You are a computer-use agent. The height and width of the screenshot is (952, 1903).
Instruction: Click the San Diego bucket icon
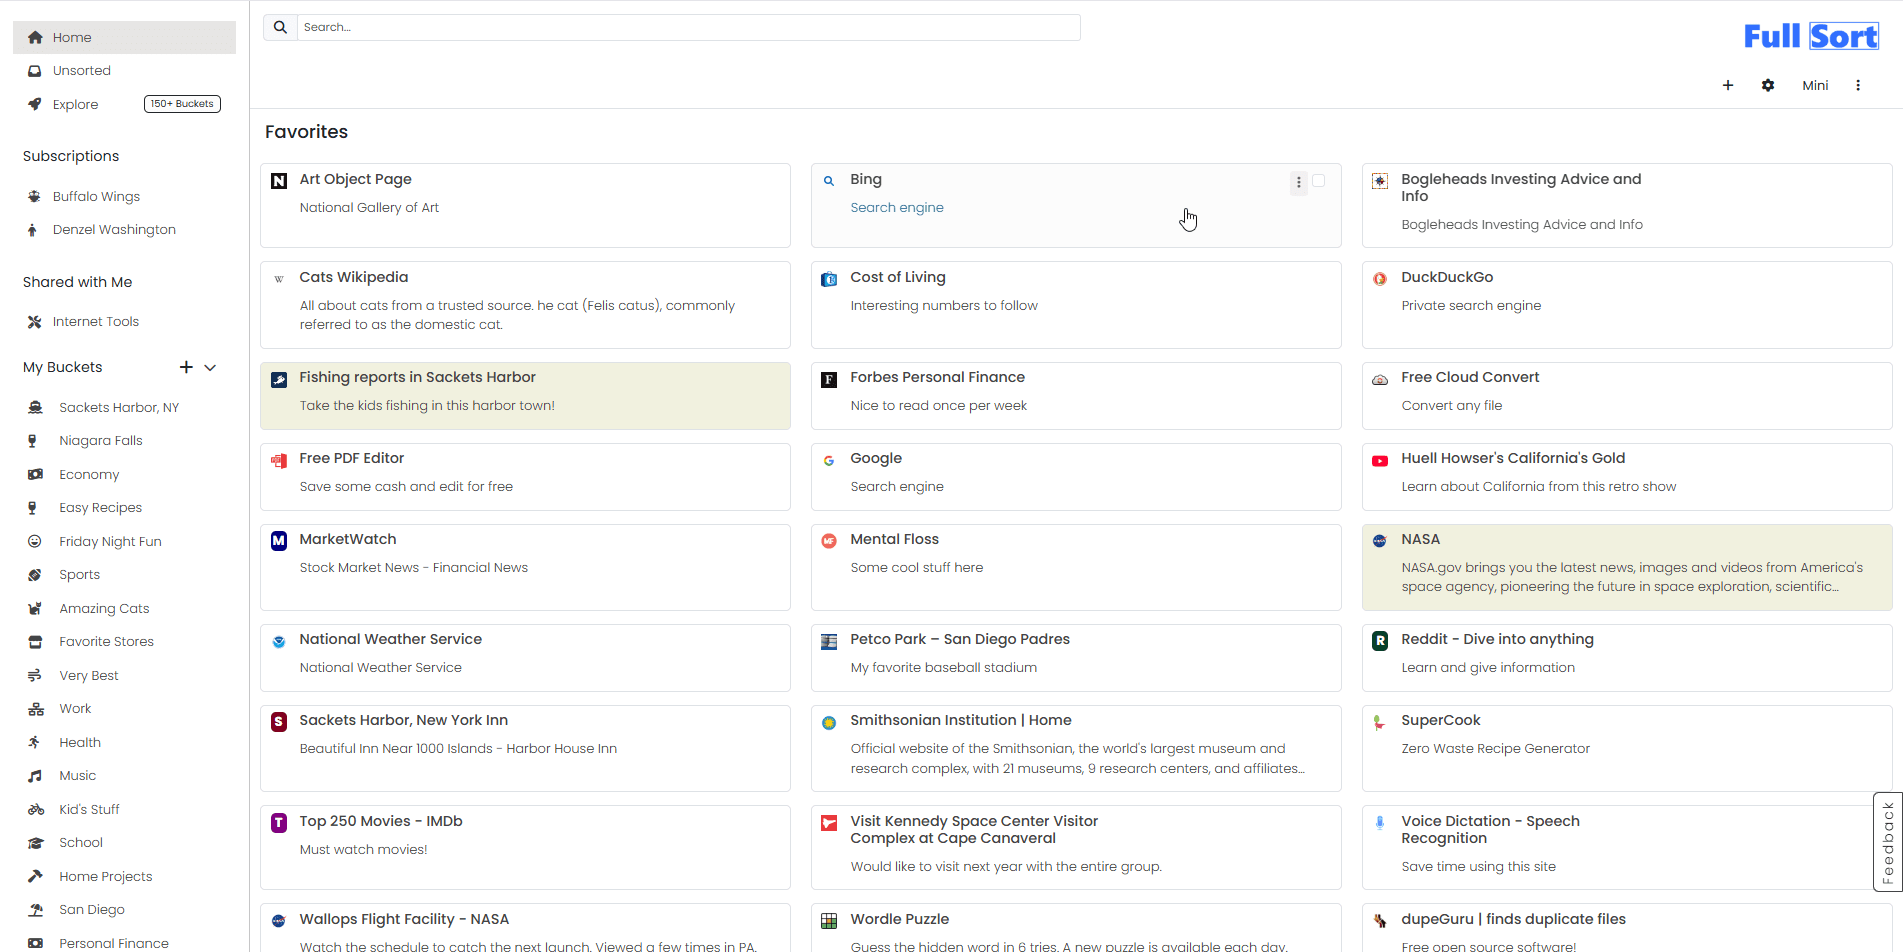pyautogui.click(x=35, y=910)
